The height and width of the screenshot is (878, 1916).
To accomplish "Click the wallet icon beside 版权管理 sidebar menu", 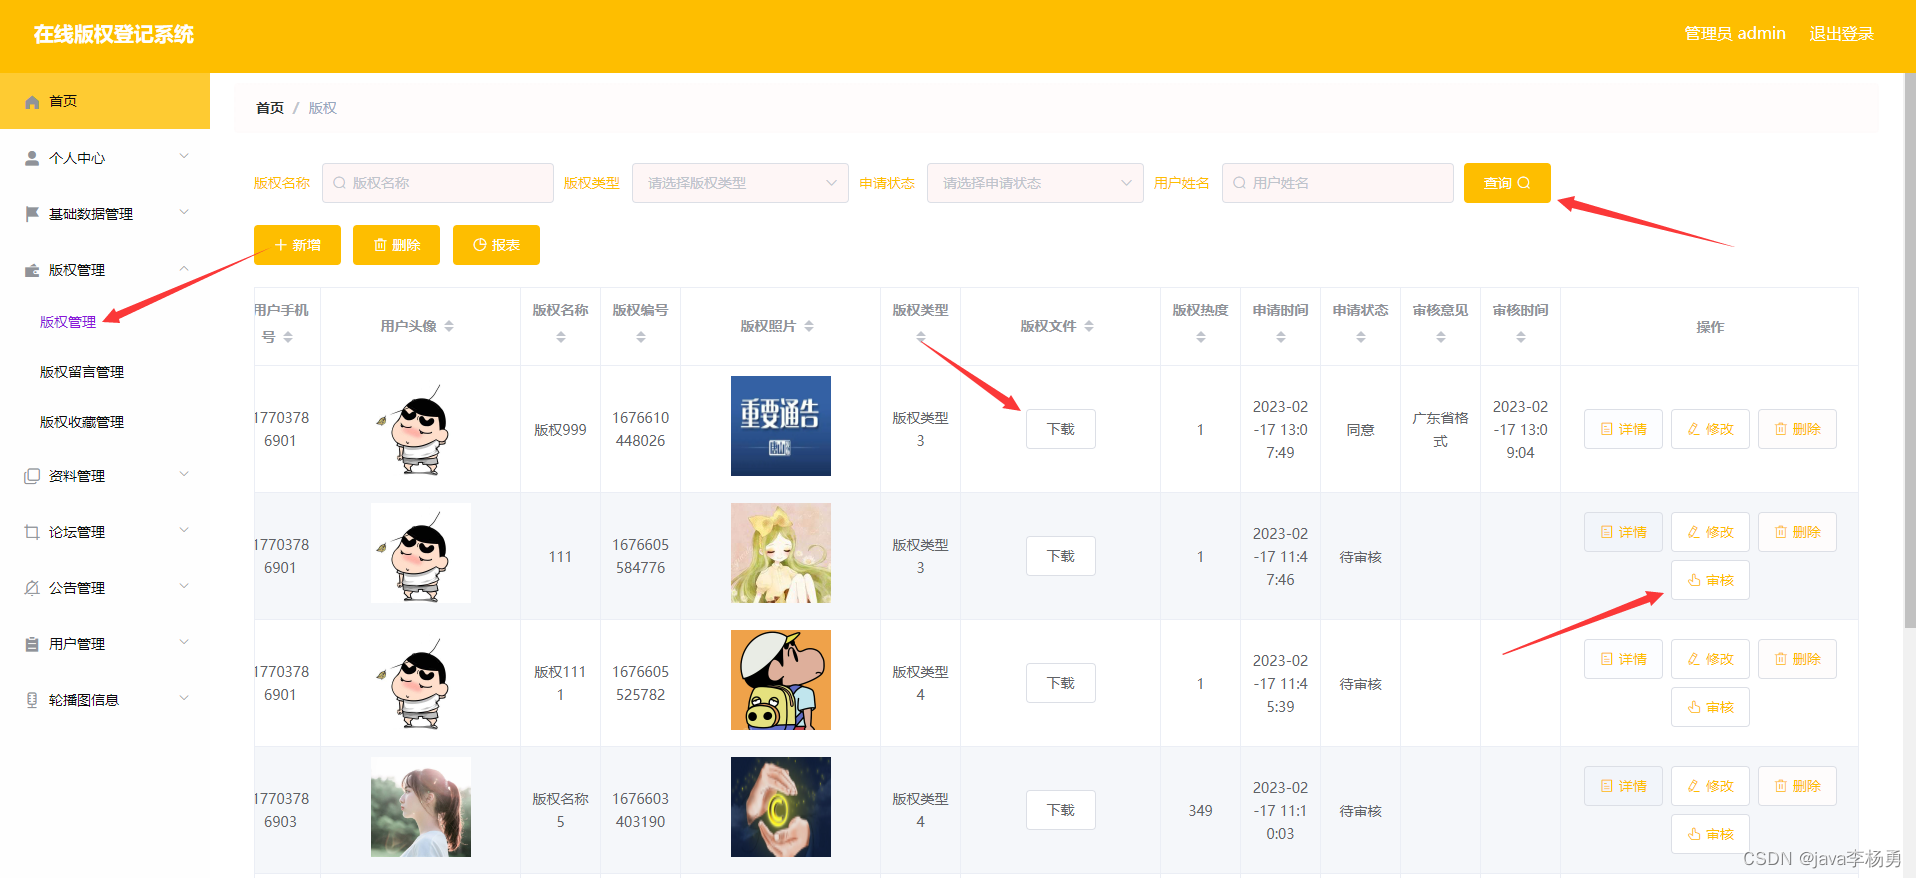I will pyautogui.click(x=32, y=270).
